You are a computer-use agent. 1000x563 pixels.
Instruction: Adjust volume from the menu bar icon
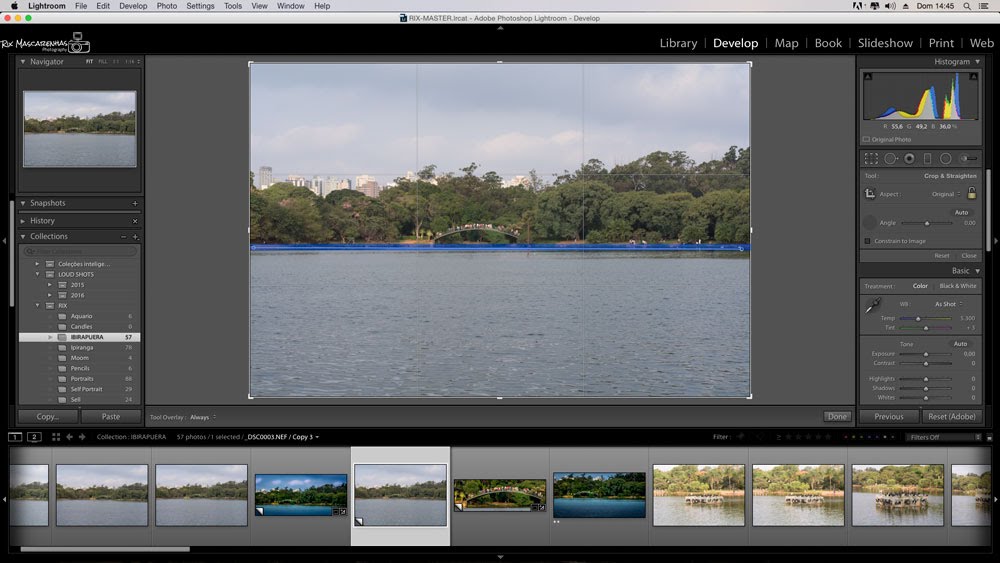pyautogui.click(x=890, y=6)
